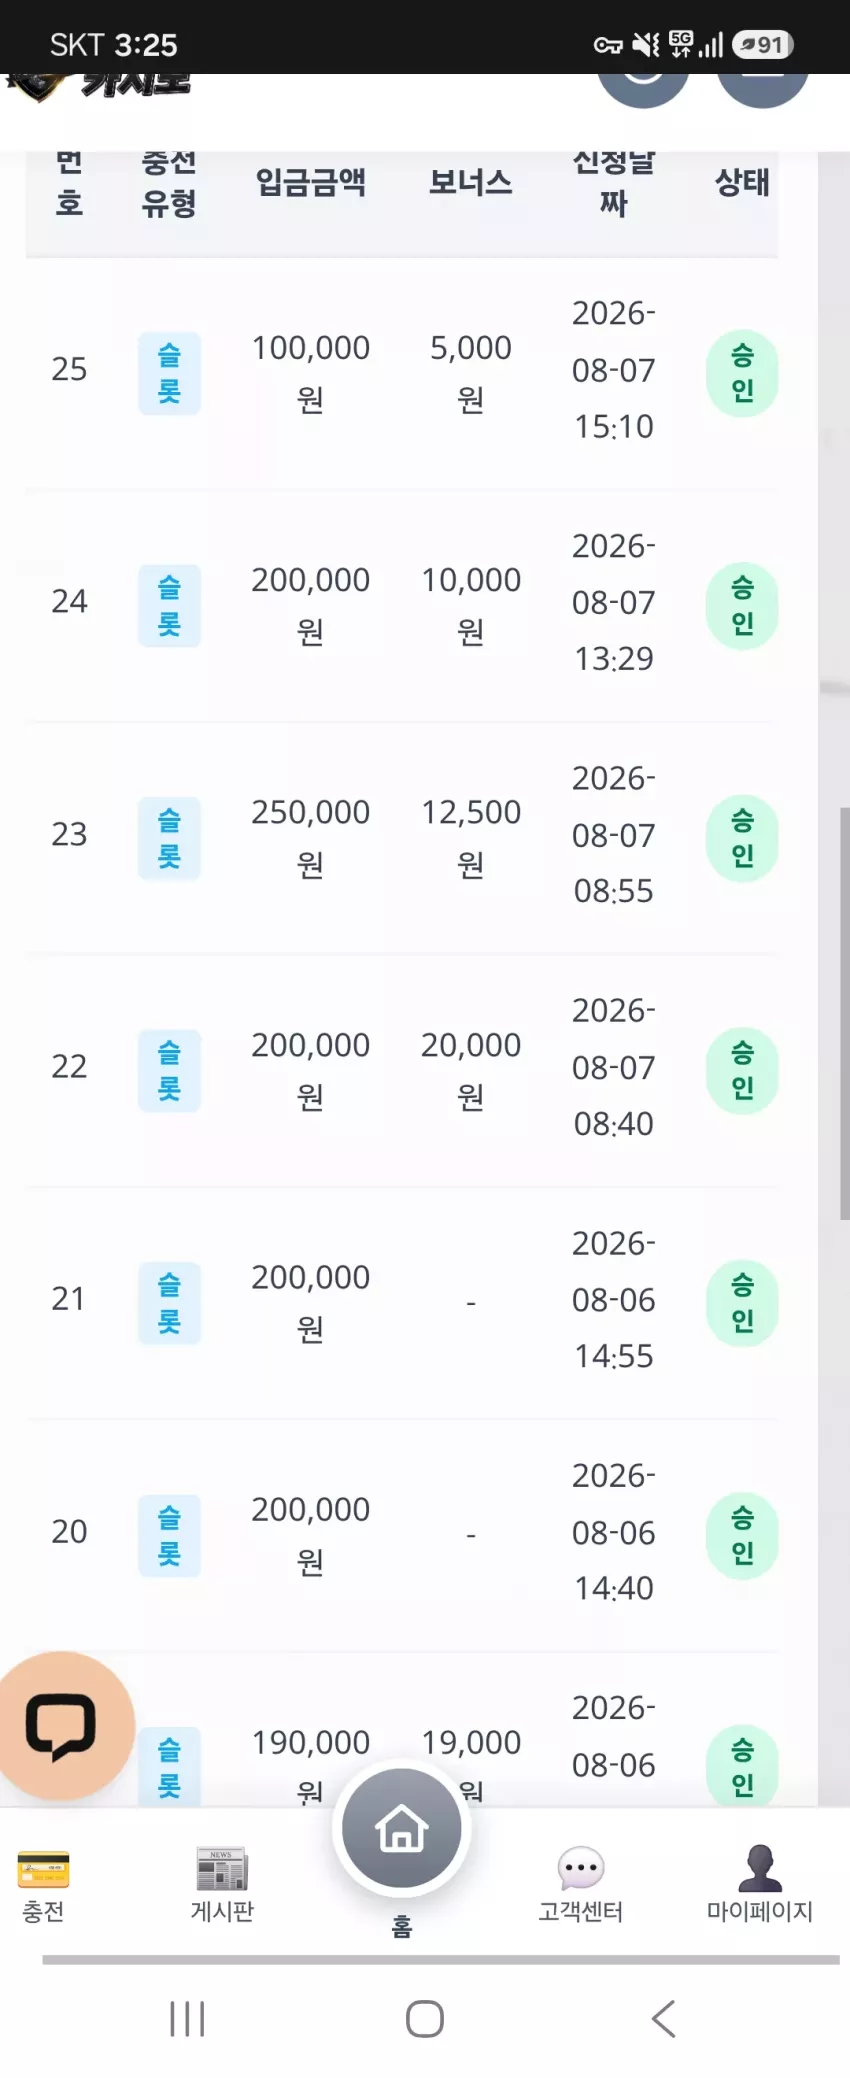The height and width of the screenshot is (2078, 850).
Task: Select the 상태 column header
Action: [x=742, y=182]
